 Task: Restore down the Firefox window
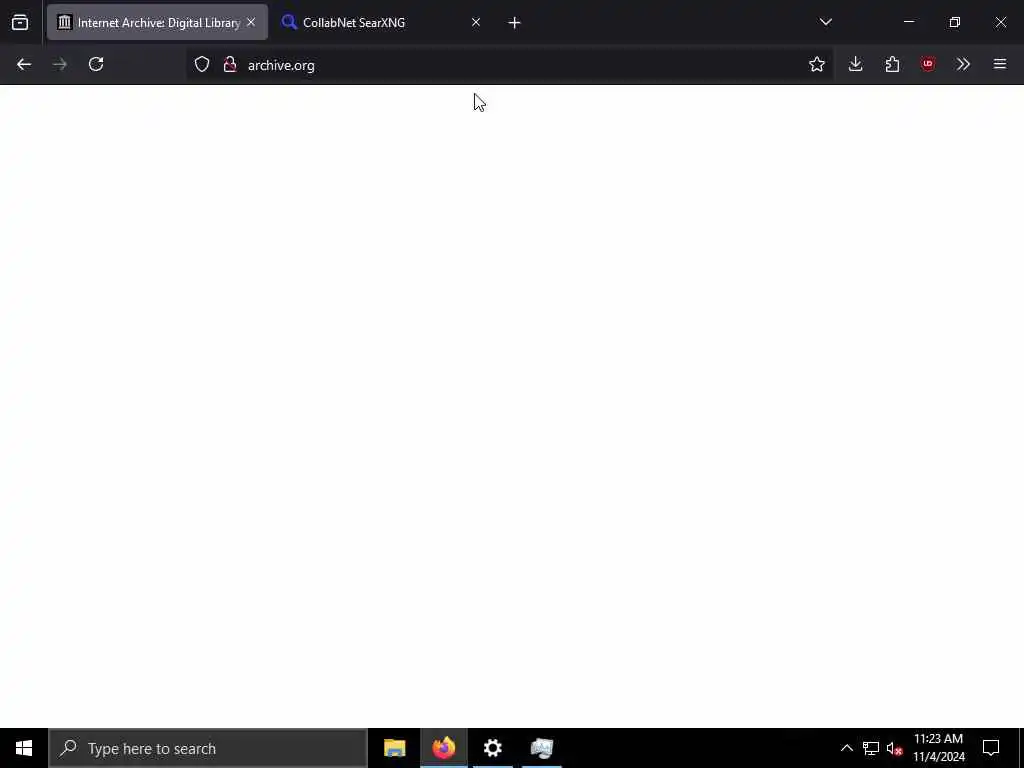[x=955, y=22]
